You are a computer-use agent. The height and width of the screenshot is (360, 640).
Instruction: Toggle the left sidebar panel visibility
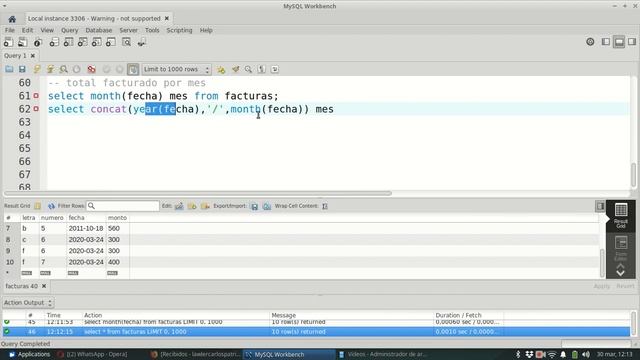click(x=606, y=42)
